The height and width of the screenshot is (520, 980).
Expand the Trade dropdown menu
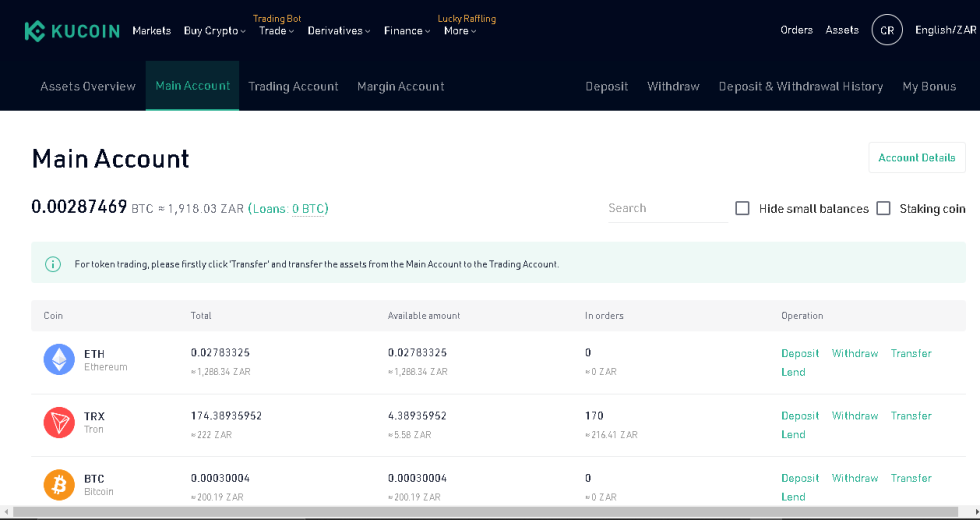[276, 31]
